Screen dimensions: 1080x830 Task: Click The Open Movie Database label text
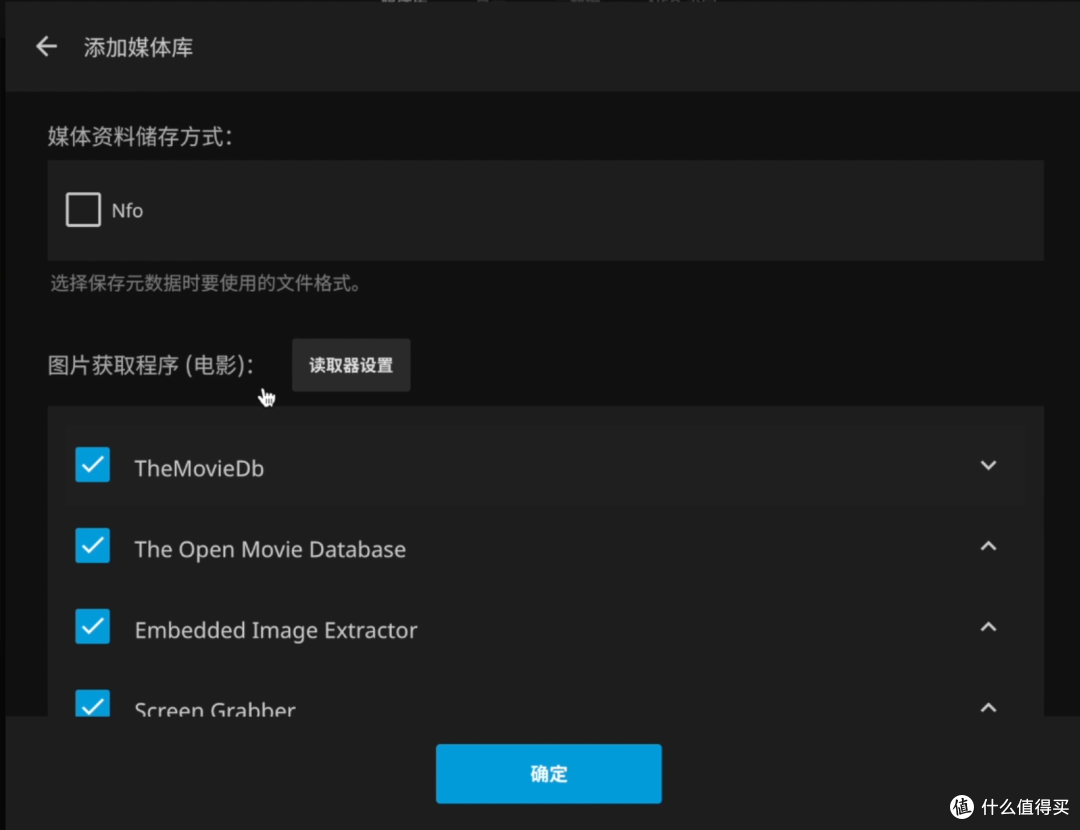click(270, 548)
